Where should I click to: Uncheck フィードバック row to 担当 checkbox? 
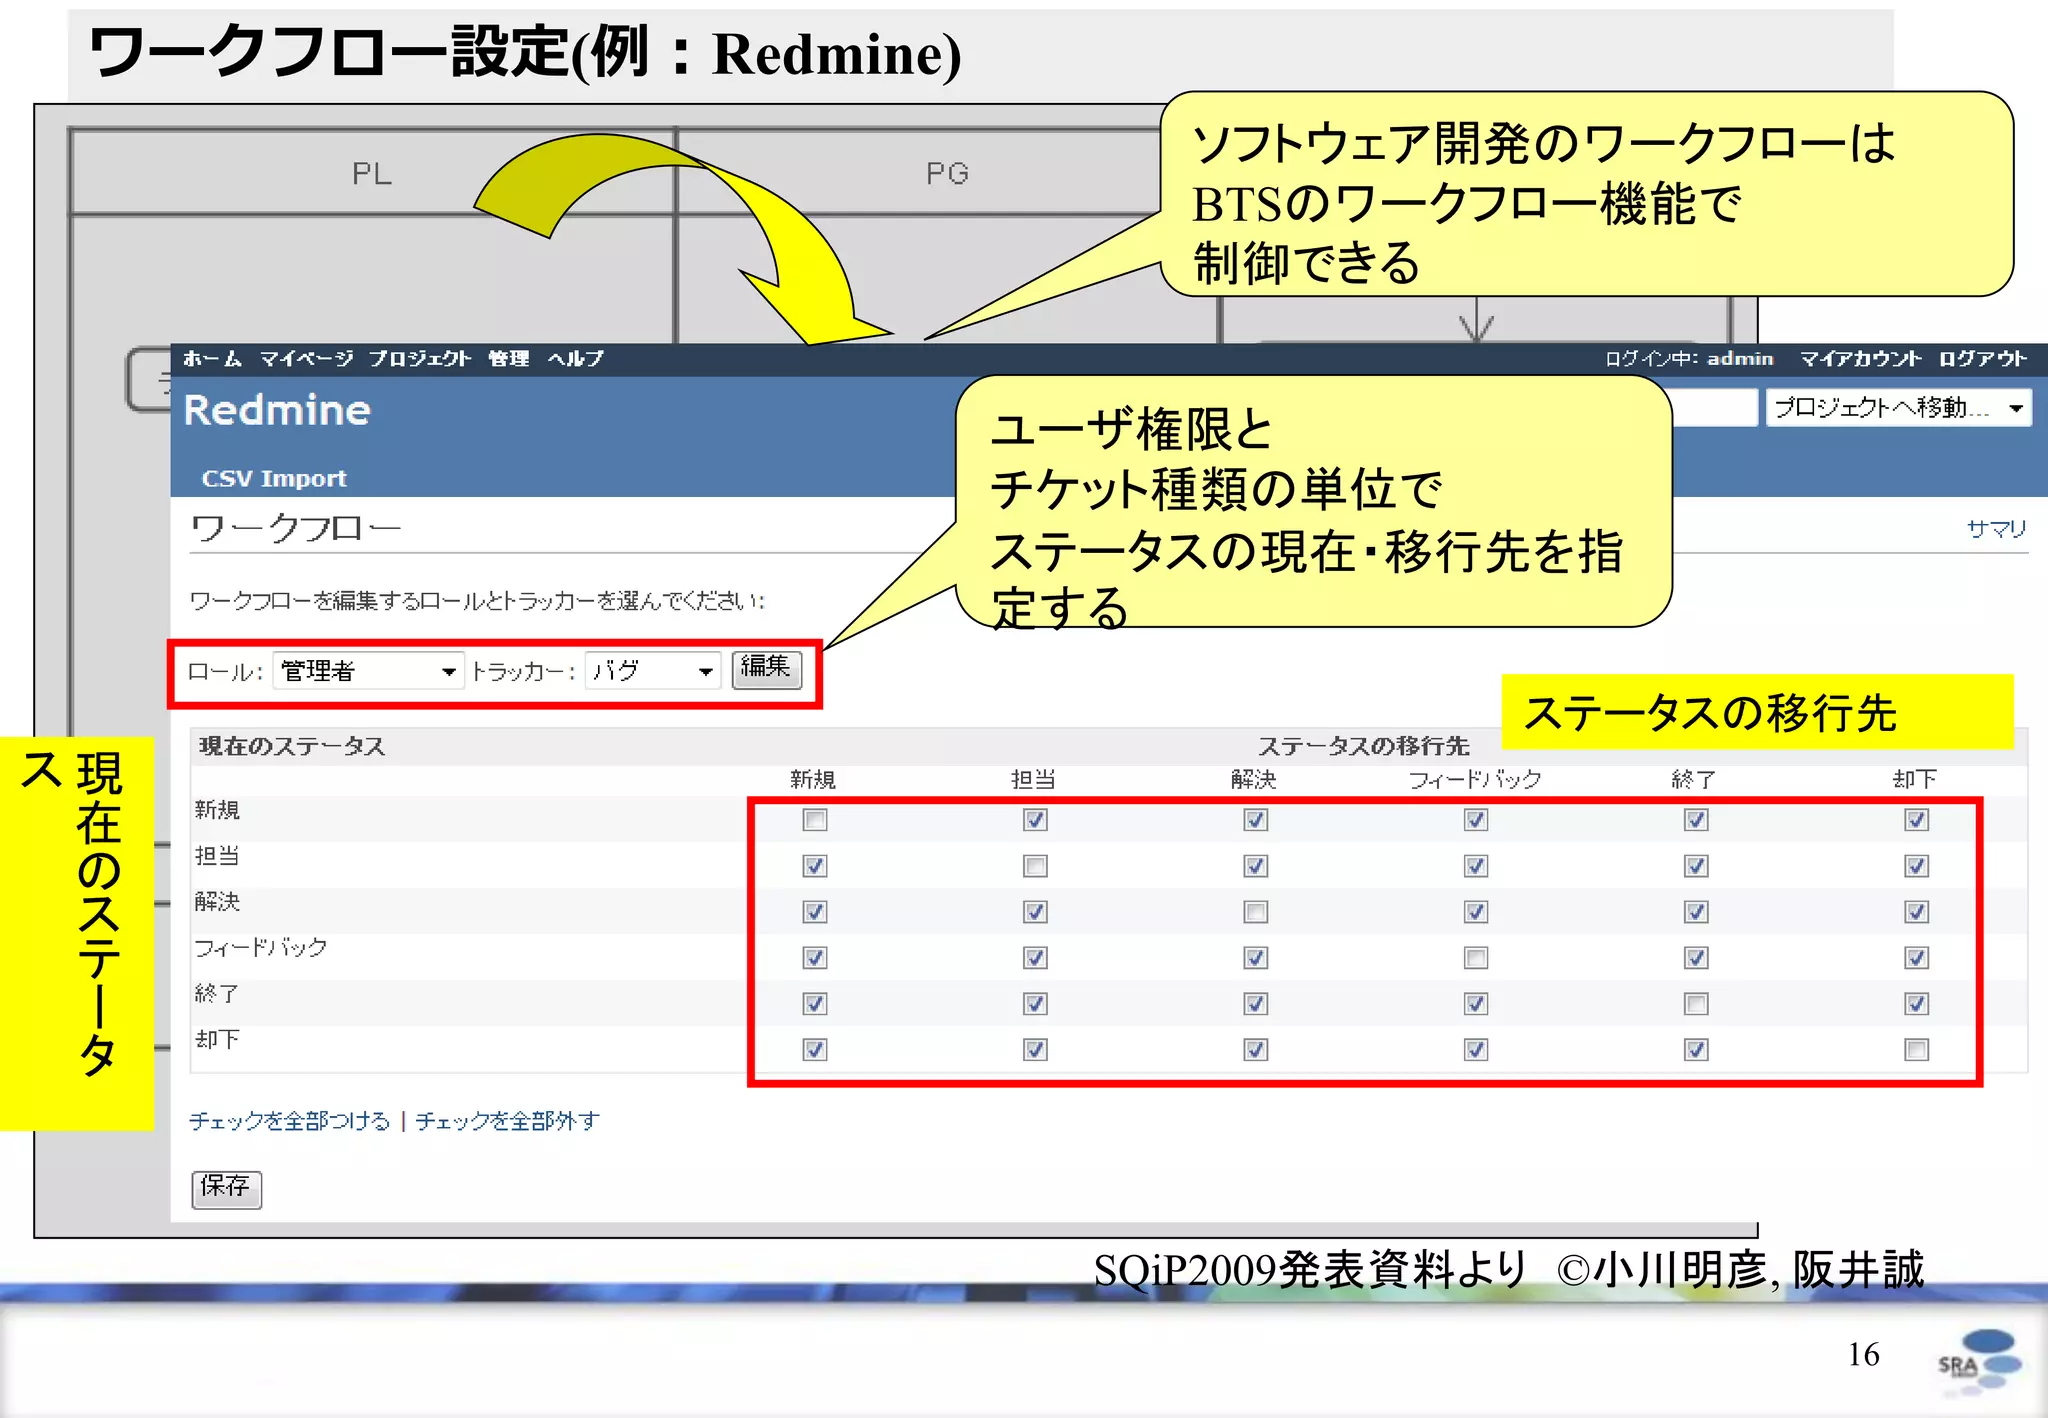(x=1035, y=958)
